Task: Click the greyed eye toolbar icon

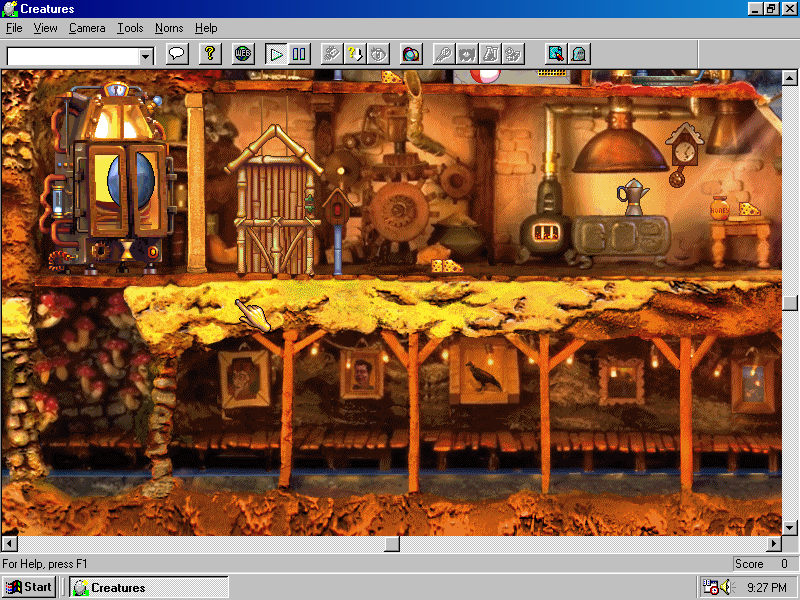Action: 378,54
